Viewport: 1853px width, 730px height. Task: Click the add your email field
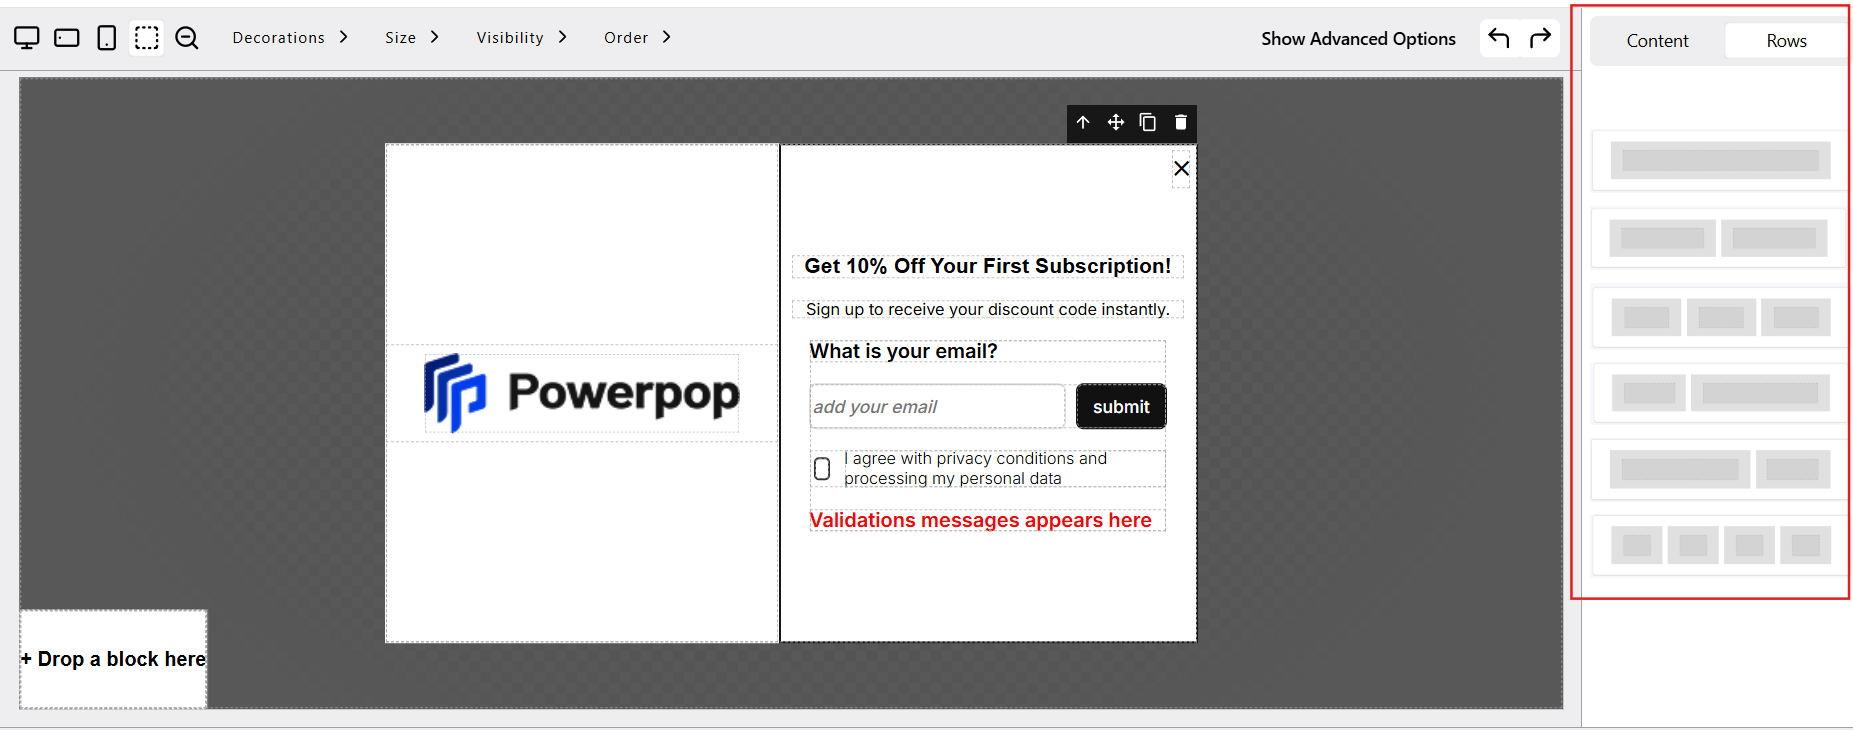[x=937, y=407]
